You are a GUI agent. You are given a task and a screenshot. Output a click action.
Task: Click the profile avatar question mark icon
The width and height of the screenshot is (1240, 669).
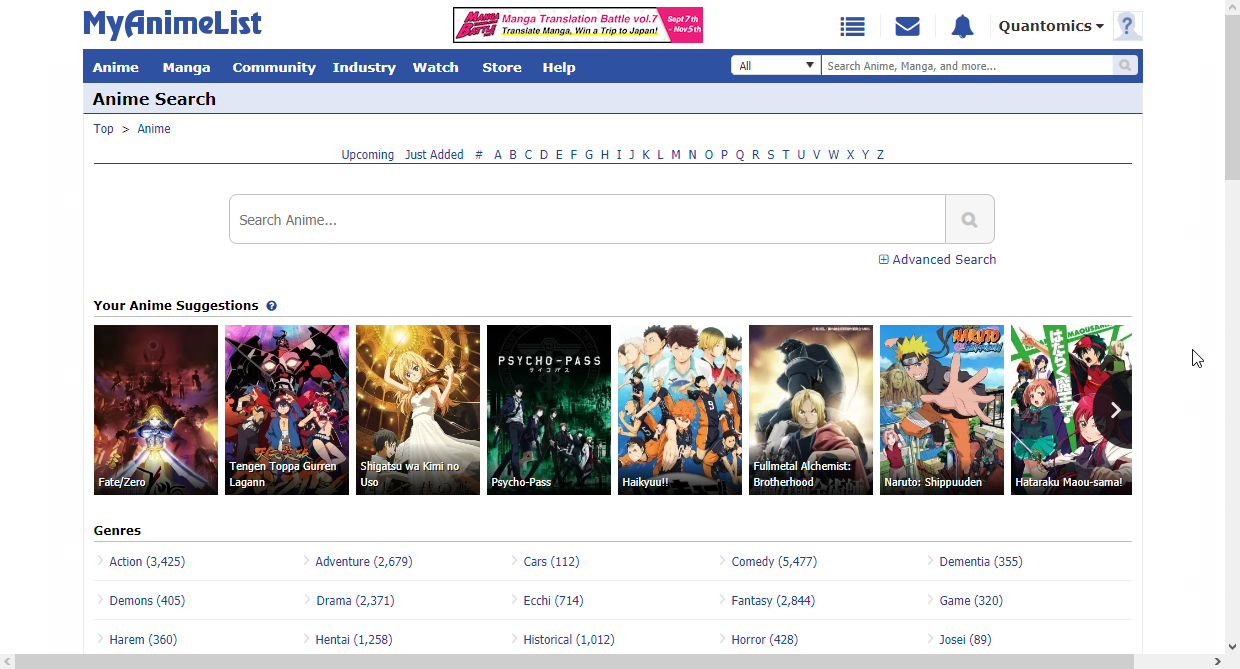coord(1127,26)
